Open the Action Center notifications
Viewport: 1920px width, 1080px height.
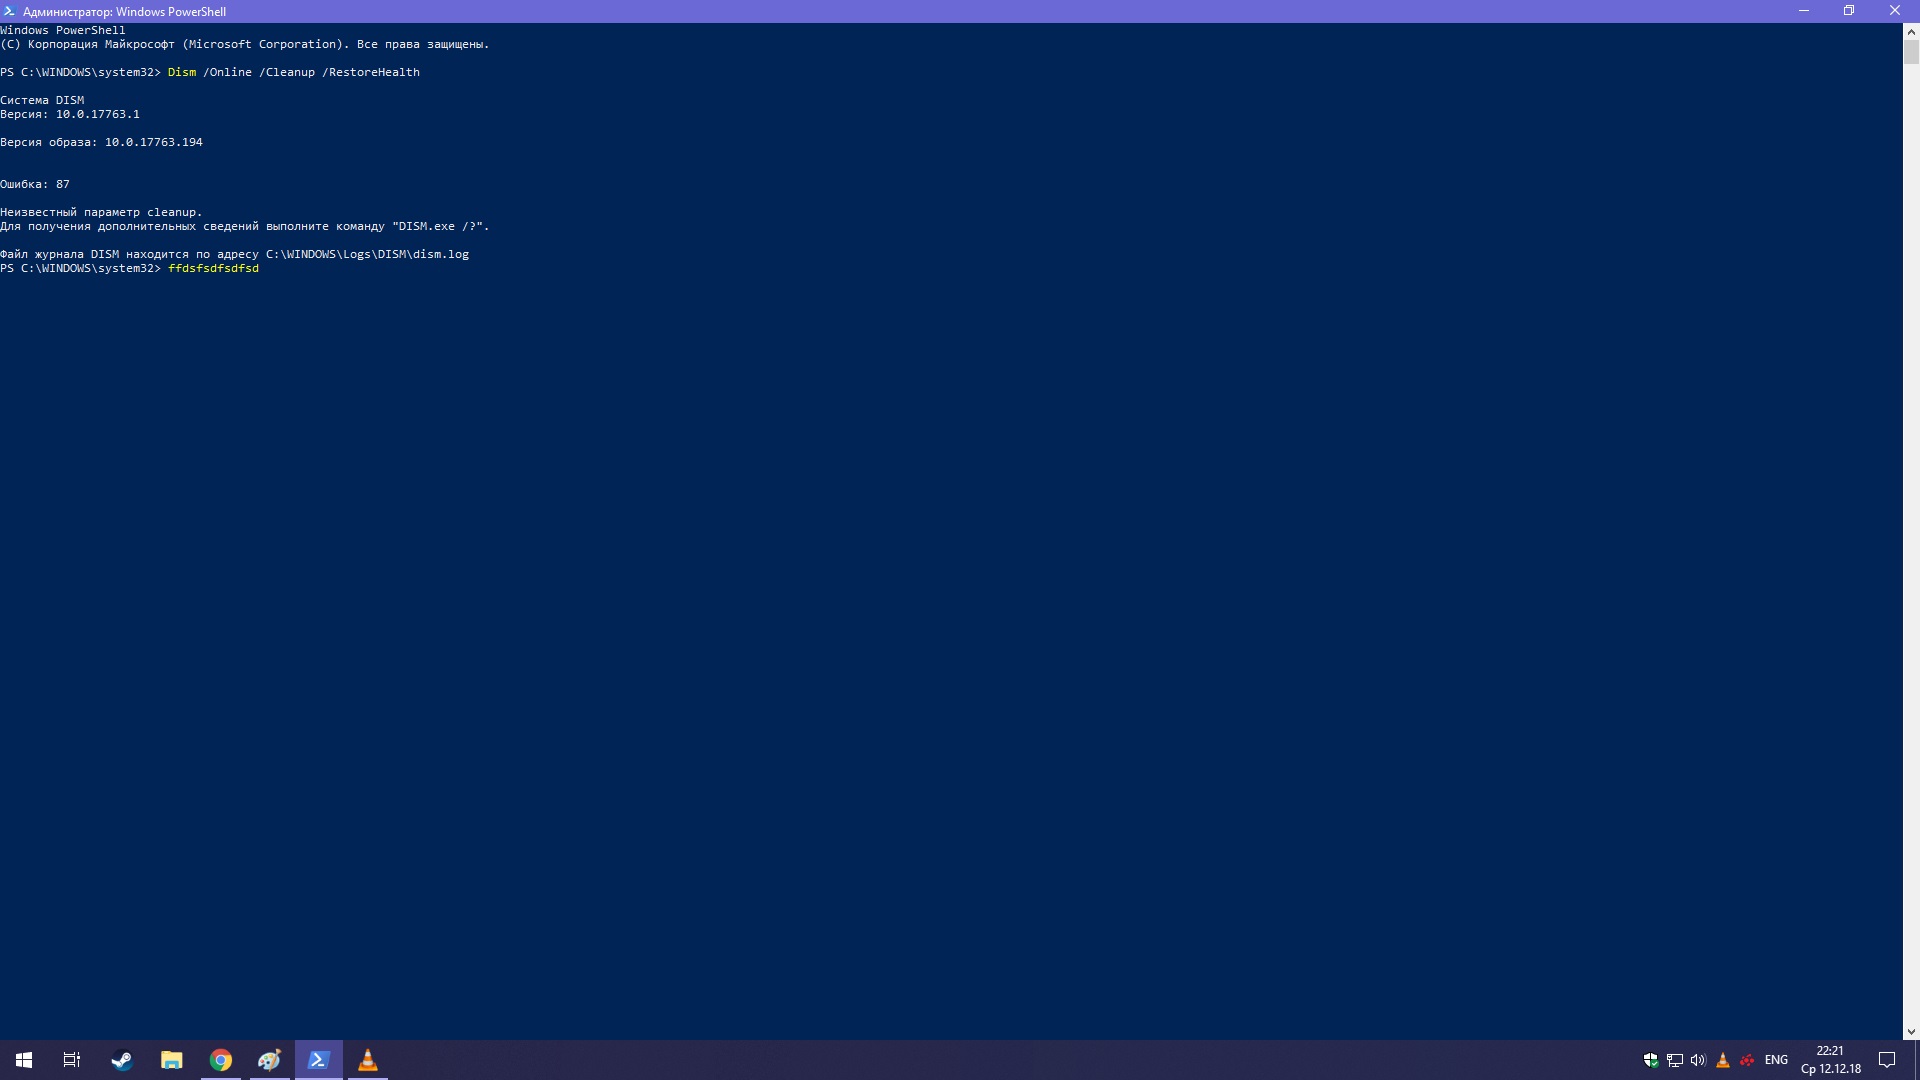click(x=1887, y=1060)
